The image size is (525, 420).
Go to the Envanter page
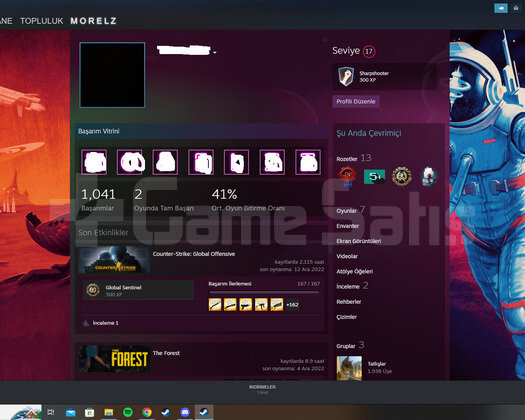348,226
